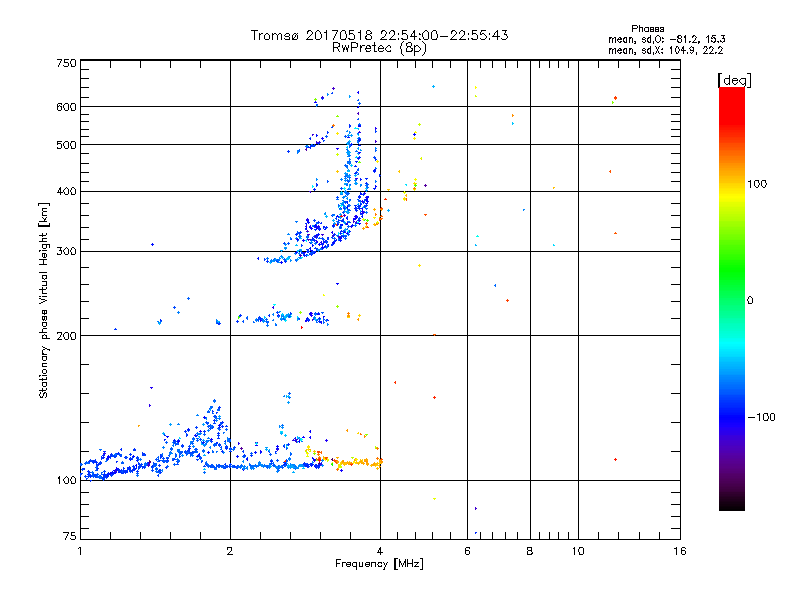Click the x-axis '1' tick label
The image size is (800, 600).
click(x=80, y=551)
